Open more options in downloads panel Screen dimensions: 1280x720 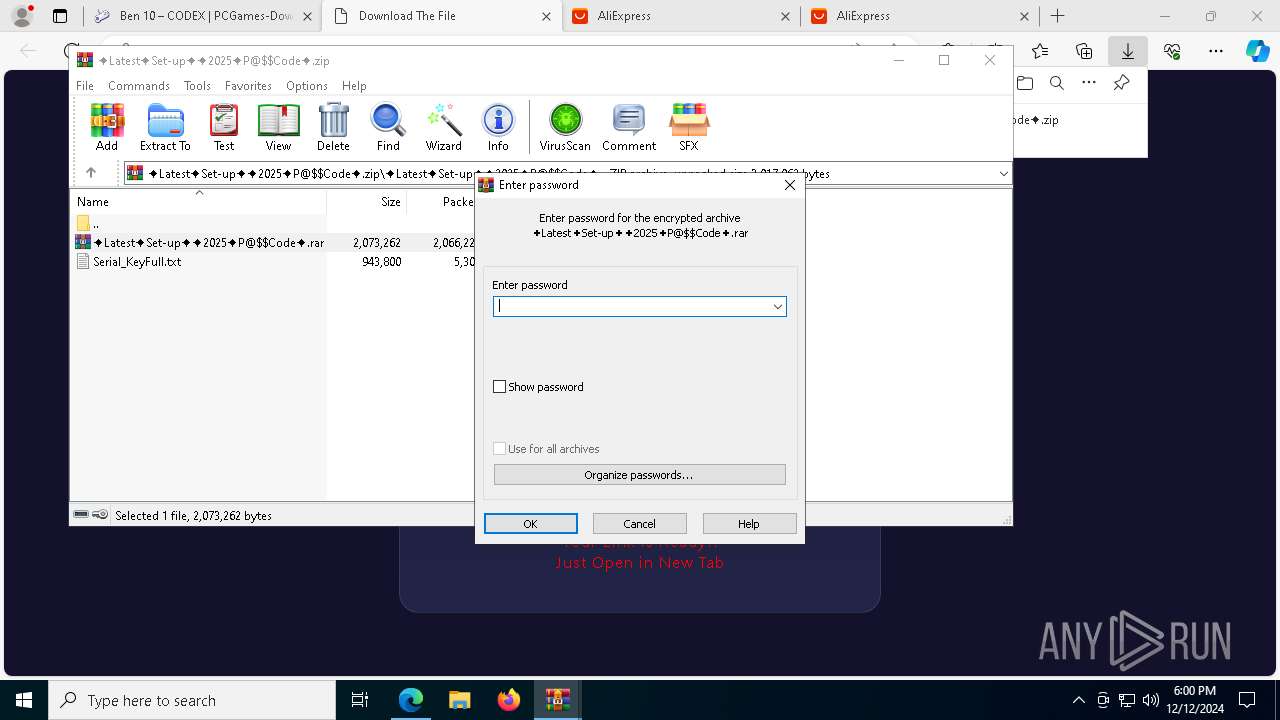(1089, 83)
